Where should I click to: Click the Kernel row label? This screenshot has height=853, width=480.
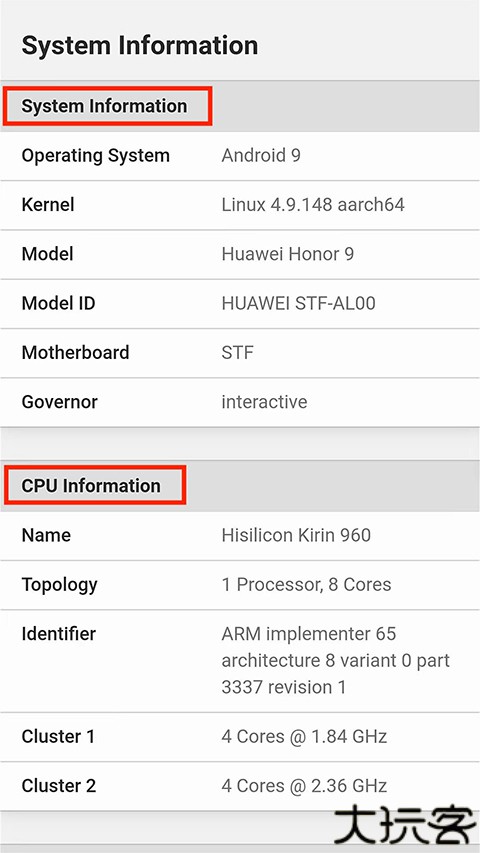coord(48,205)
